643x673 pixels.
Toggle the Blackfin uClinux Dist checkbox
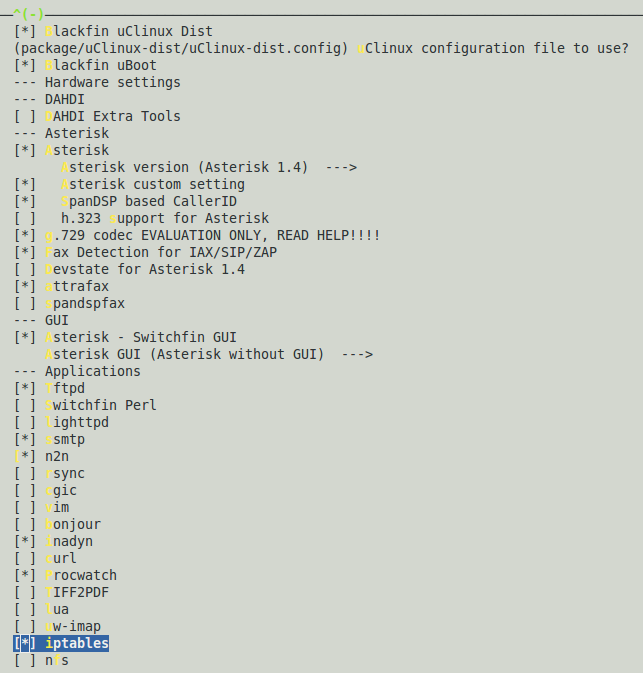[25, 31]
